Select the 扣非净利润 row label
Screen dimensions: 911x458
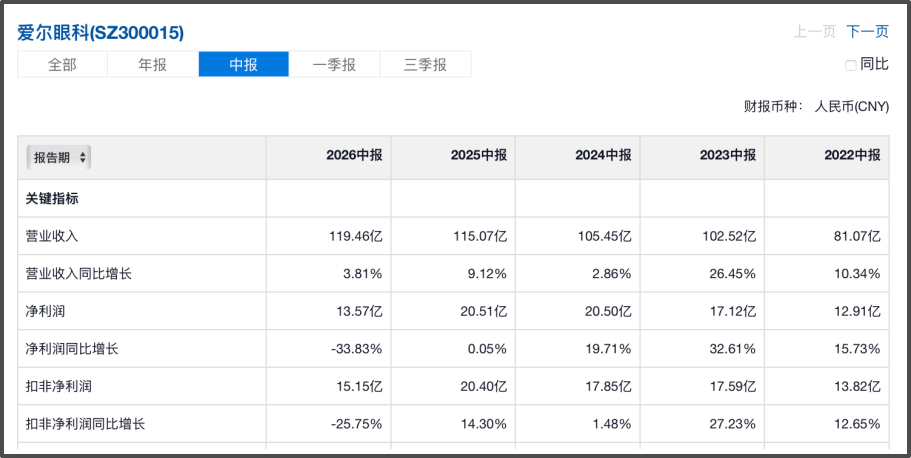coord(59,387)
